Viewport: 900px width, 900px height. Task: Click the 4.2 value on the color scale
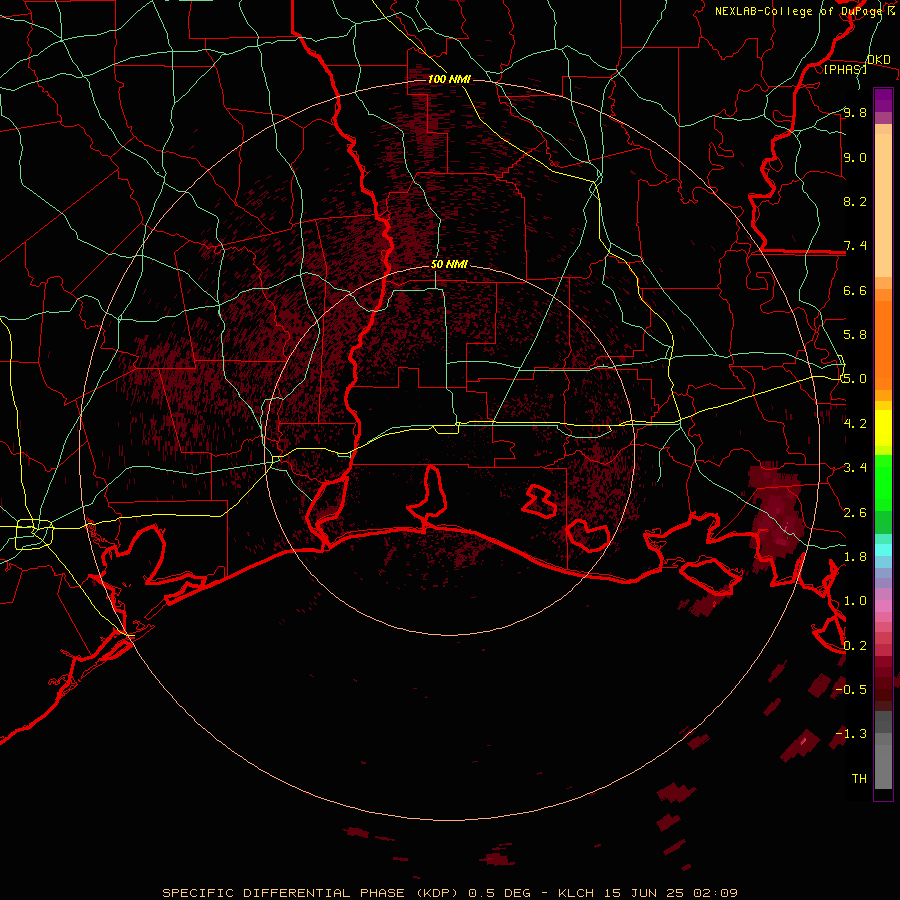pos(855,424)
